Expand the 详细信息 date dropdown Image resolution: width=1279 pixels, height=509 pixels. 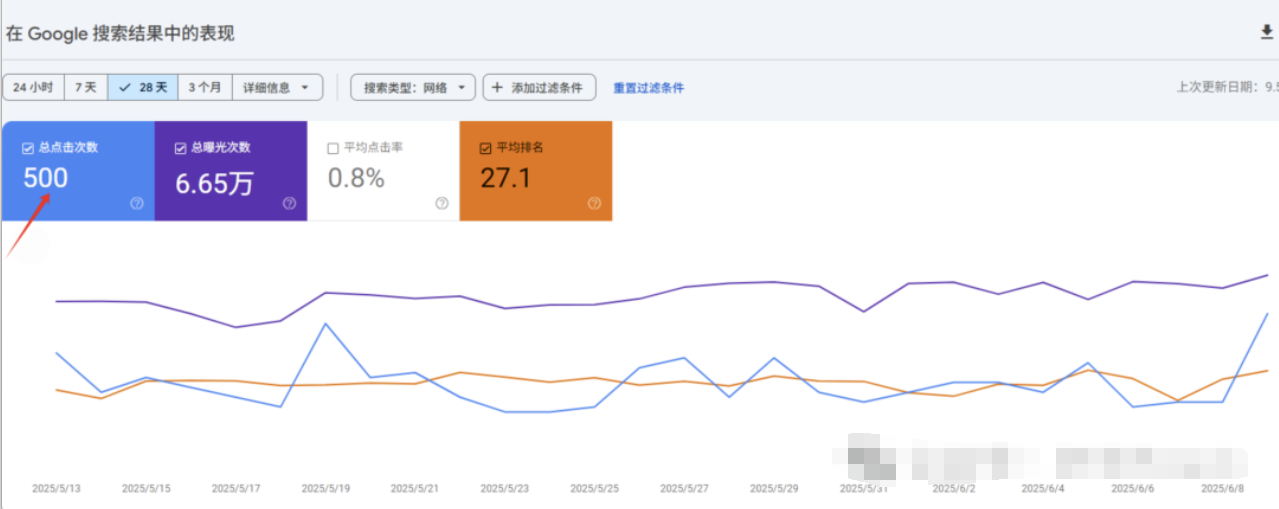pos(277,88)
